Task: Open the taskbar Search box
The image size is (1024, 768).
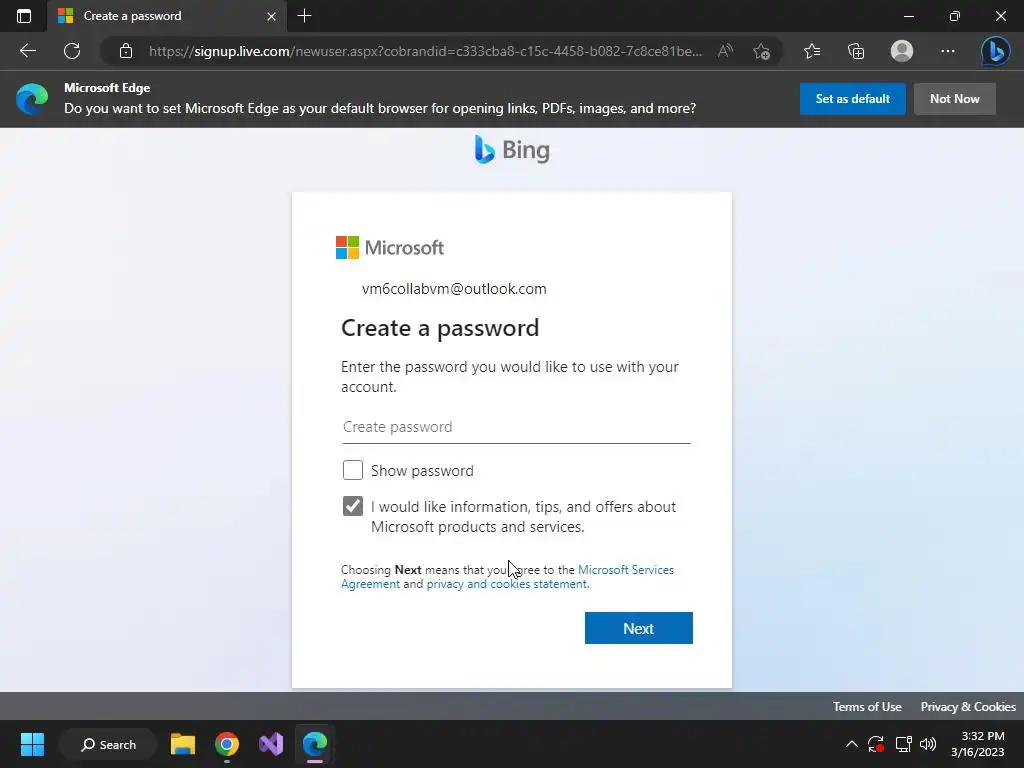Action: point(108,744)
